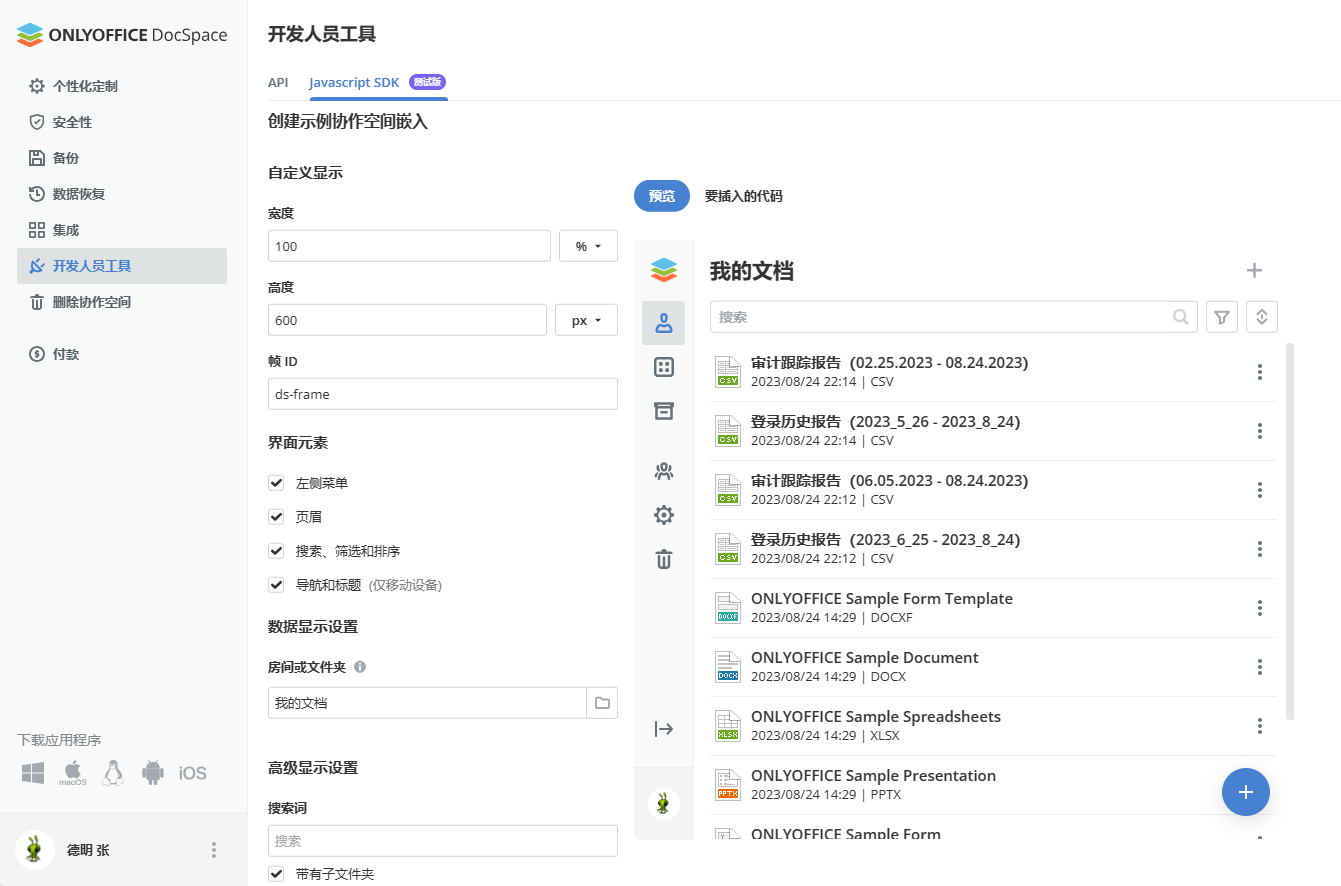Show the 预览 preview tab
The width and height of the screenshot is (1341, 886).
662,196
